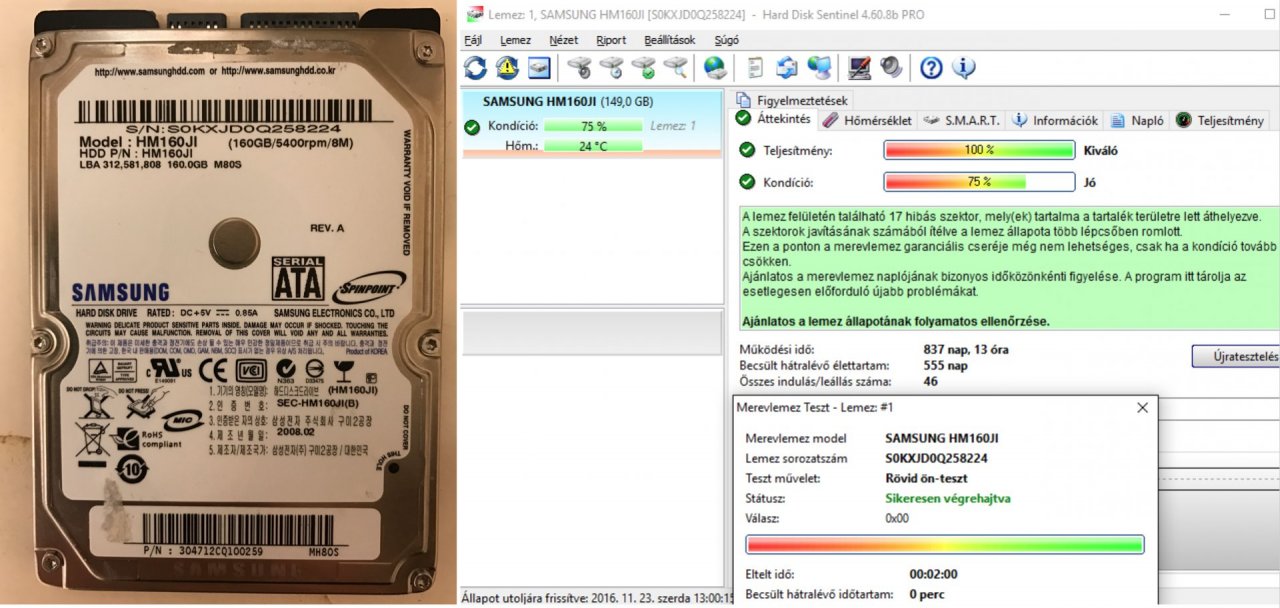Click green check icon in SAMSUNG disk panel
This screenshot has height=608, width=1280.
click(x=472, y=127)
